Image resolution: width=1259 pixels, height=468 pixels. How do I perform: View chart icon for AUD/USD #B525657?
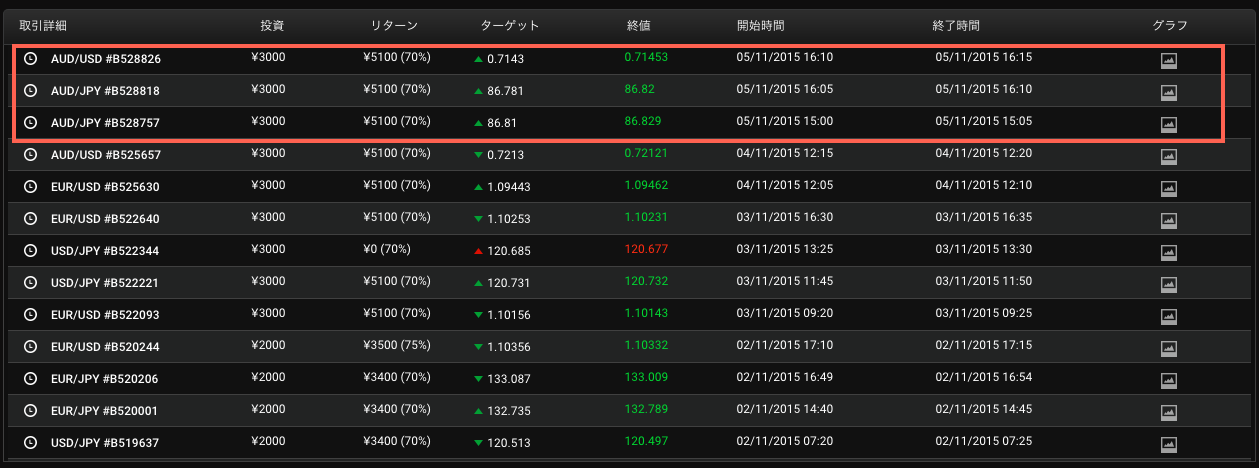1168,156
